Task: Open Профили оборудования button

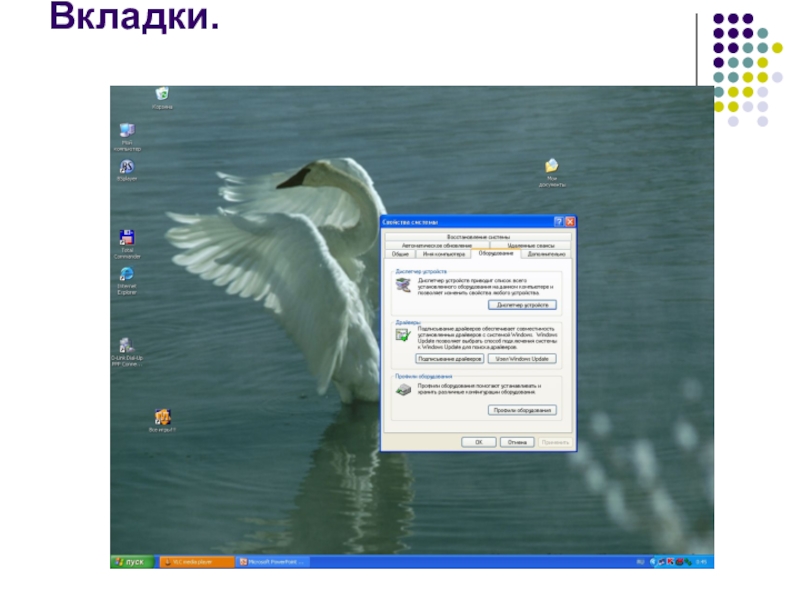Action: click(522, 410)
